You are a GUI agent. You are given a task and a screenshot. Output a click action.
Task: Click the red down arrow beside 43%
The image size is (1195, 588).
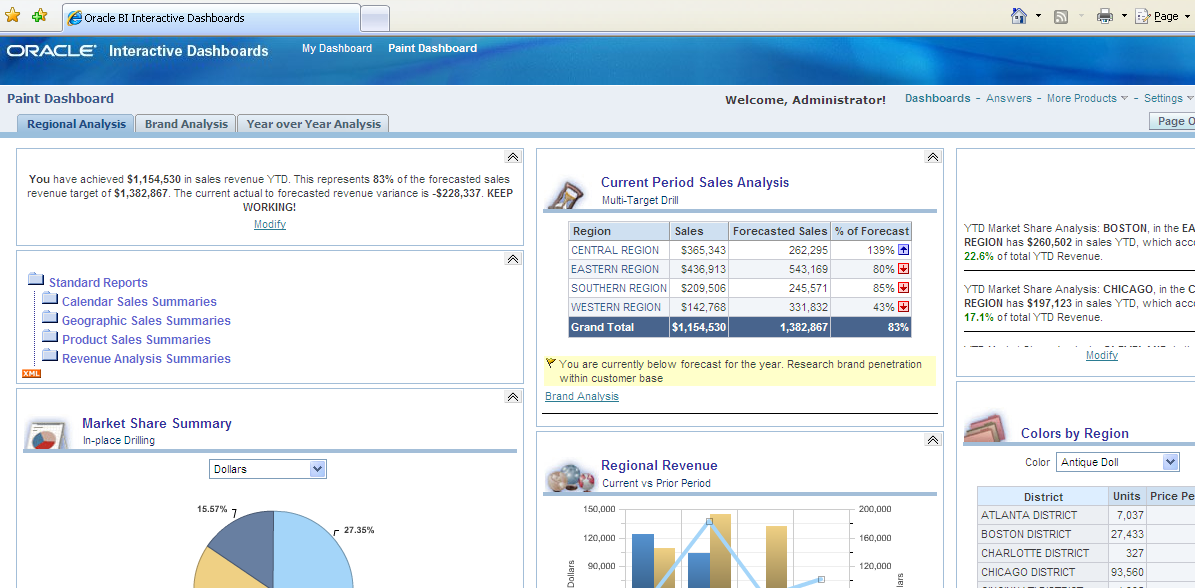pyautogui.click(x=903, y=307)
